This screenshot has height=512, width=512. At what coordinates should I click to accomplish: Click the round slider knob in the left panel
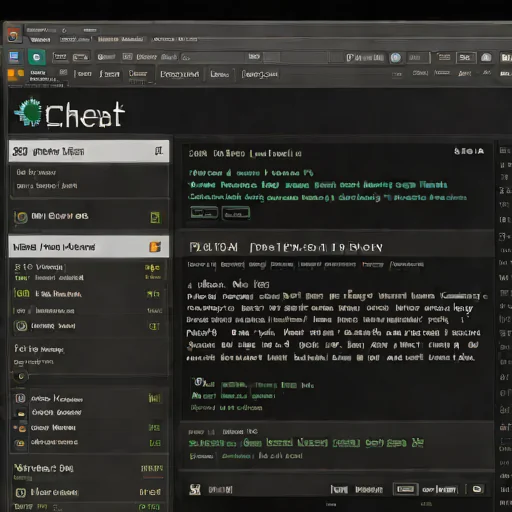[x=21, y=376]
